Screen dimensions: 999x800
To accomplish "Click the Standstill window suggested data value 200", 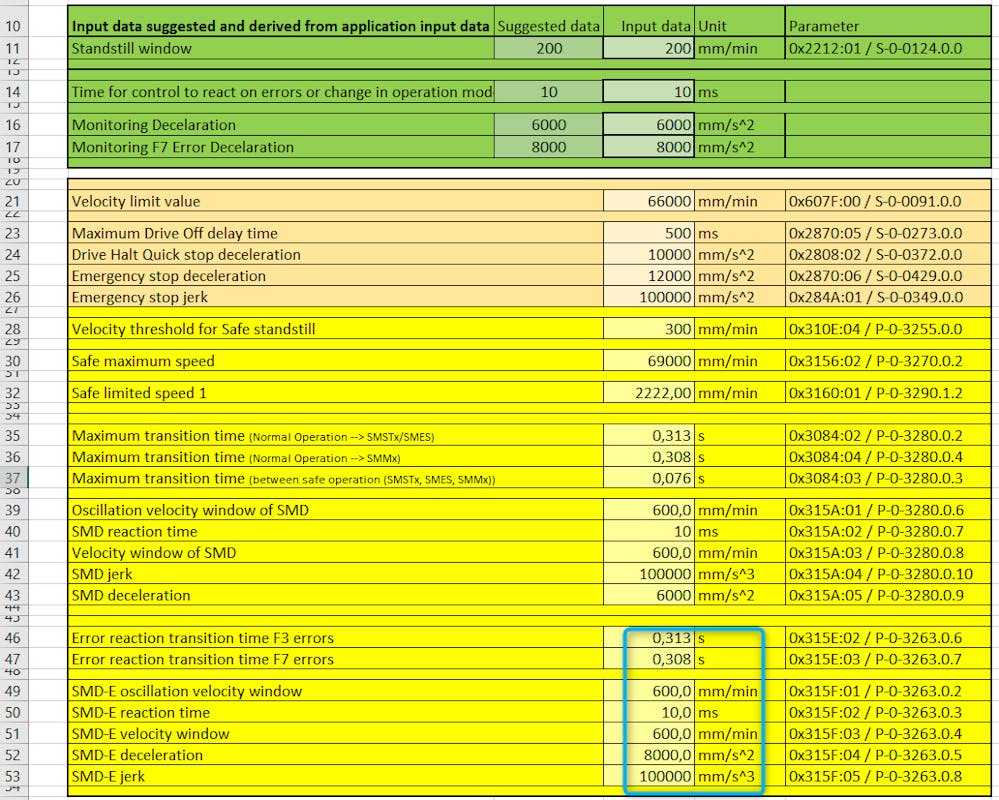I will 549,48.
